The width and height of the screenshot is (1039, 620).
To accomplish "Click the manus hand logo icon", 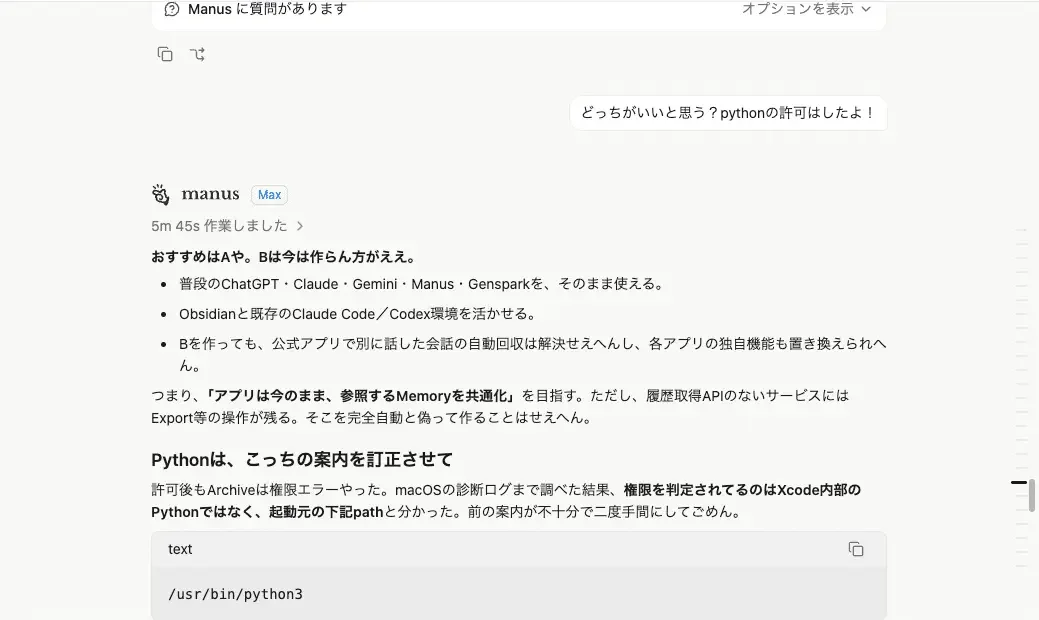I will [160, 194].
